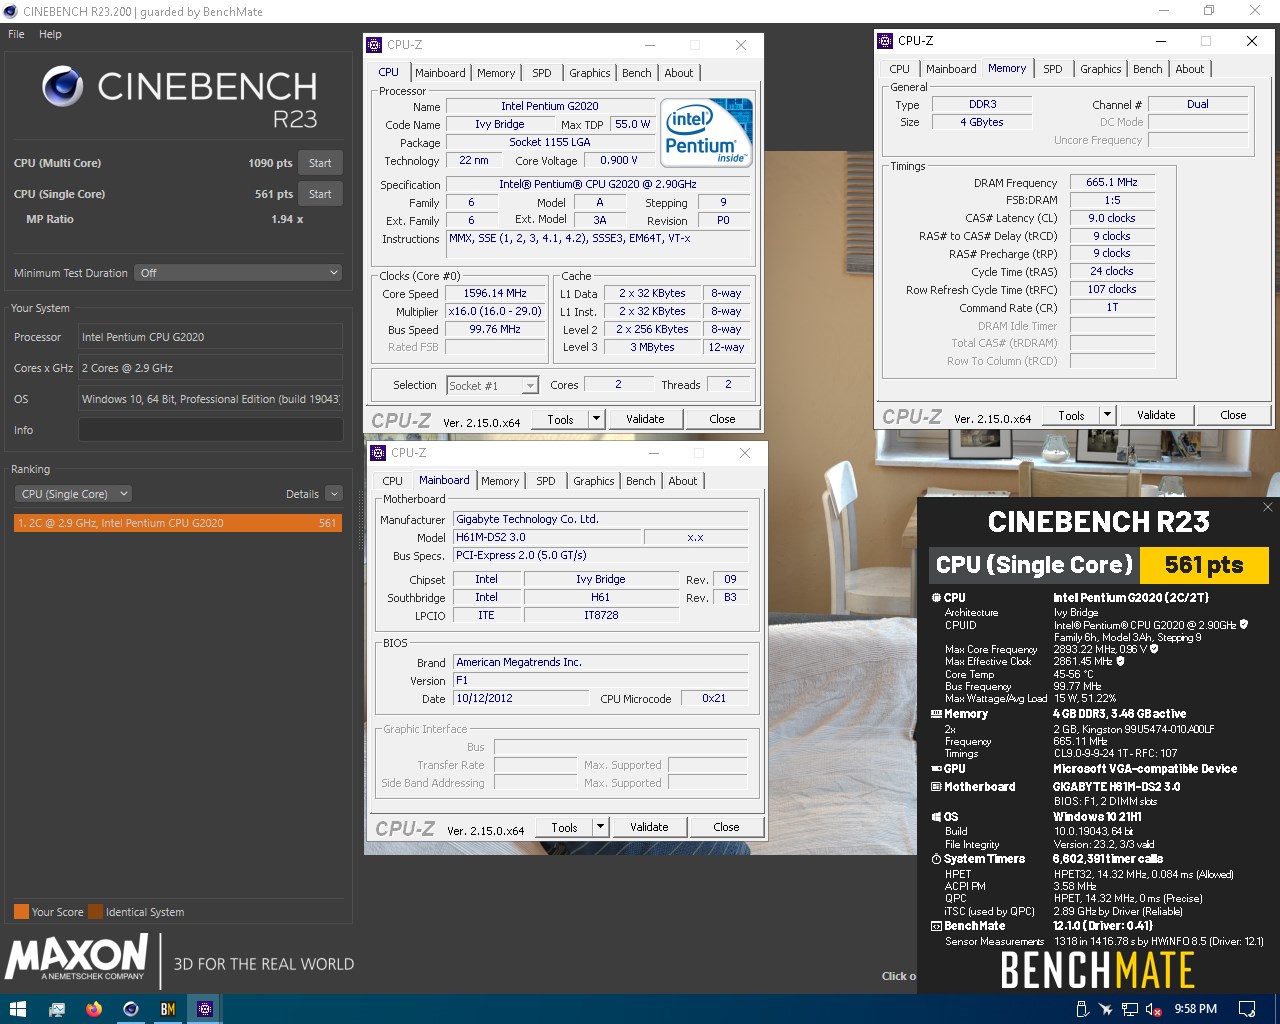The height and width of the screenshot is (1024, 1280).
Task: Click the H61M-DS2 3.0 model field
Action: click(547, 537)
